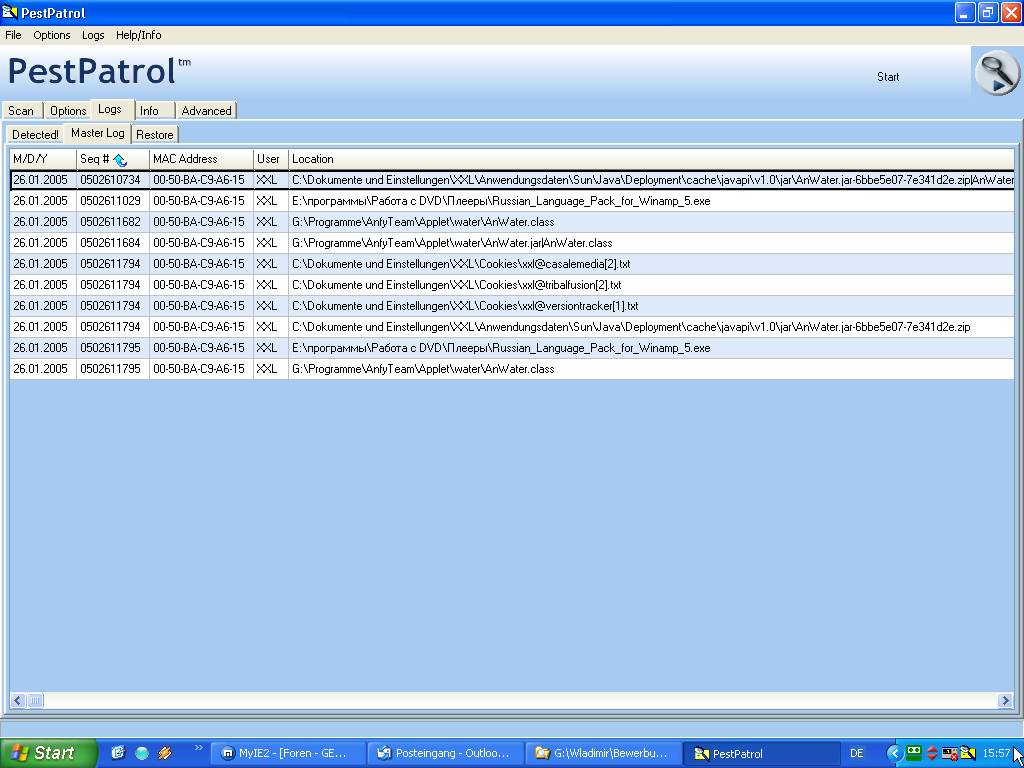Expand hidden system tray icons
Image resolution: width=1024 pixels, height=768 pixels.
[894, 753]
